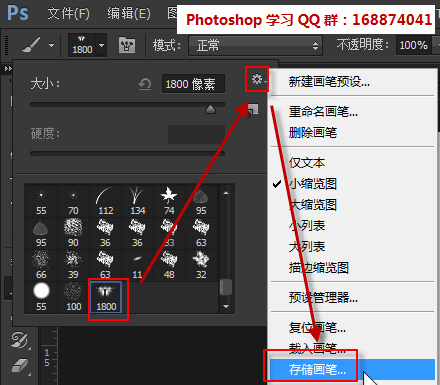Select the 134 dune grass brush
The width and height of the screenshot is (440, 385).
137,202
